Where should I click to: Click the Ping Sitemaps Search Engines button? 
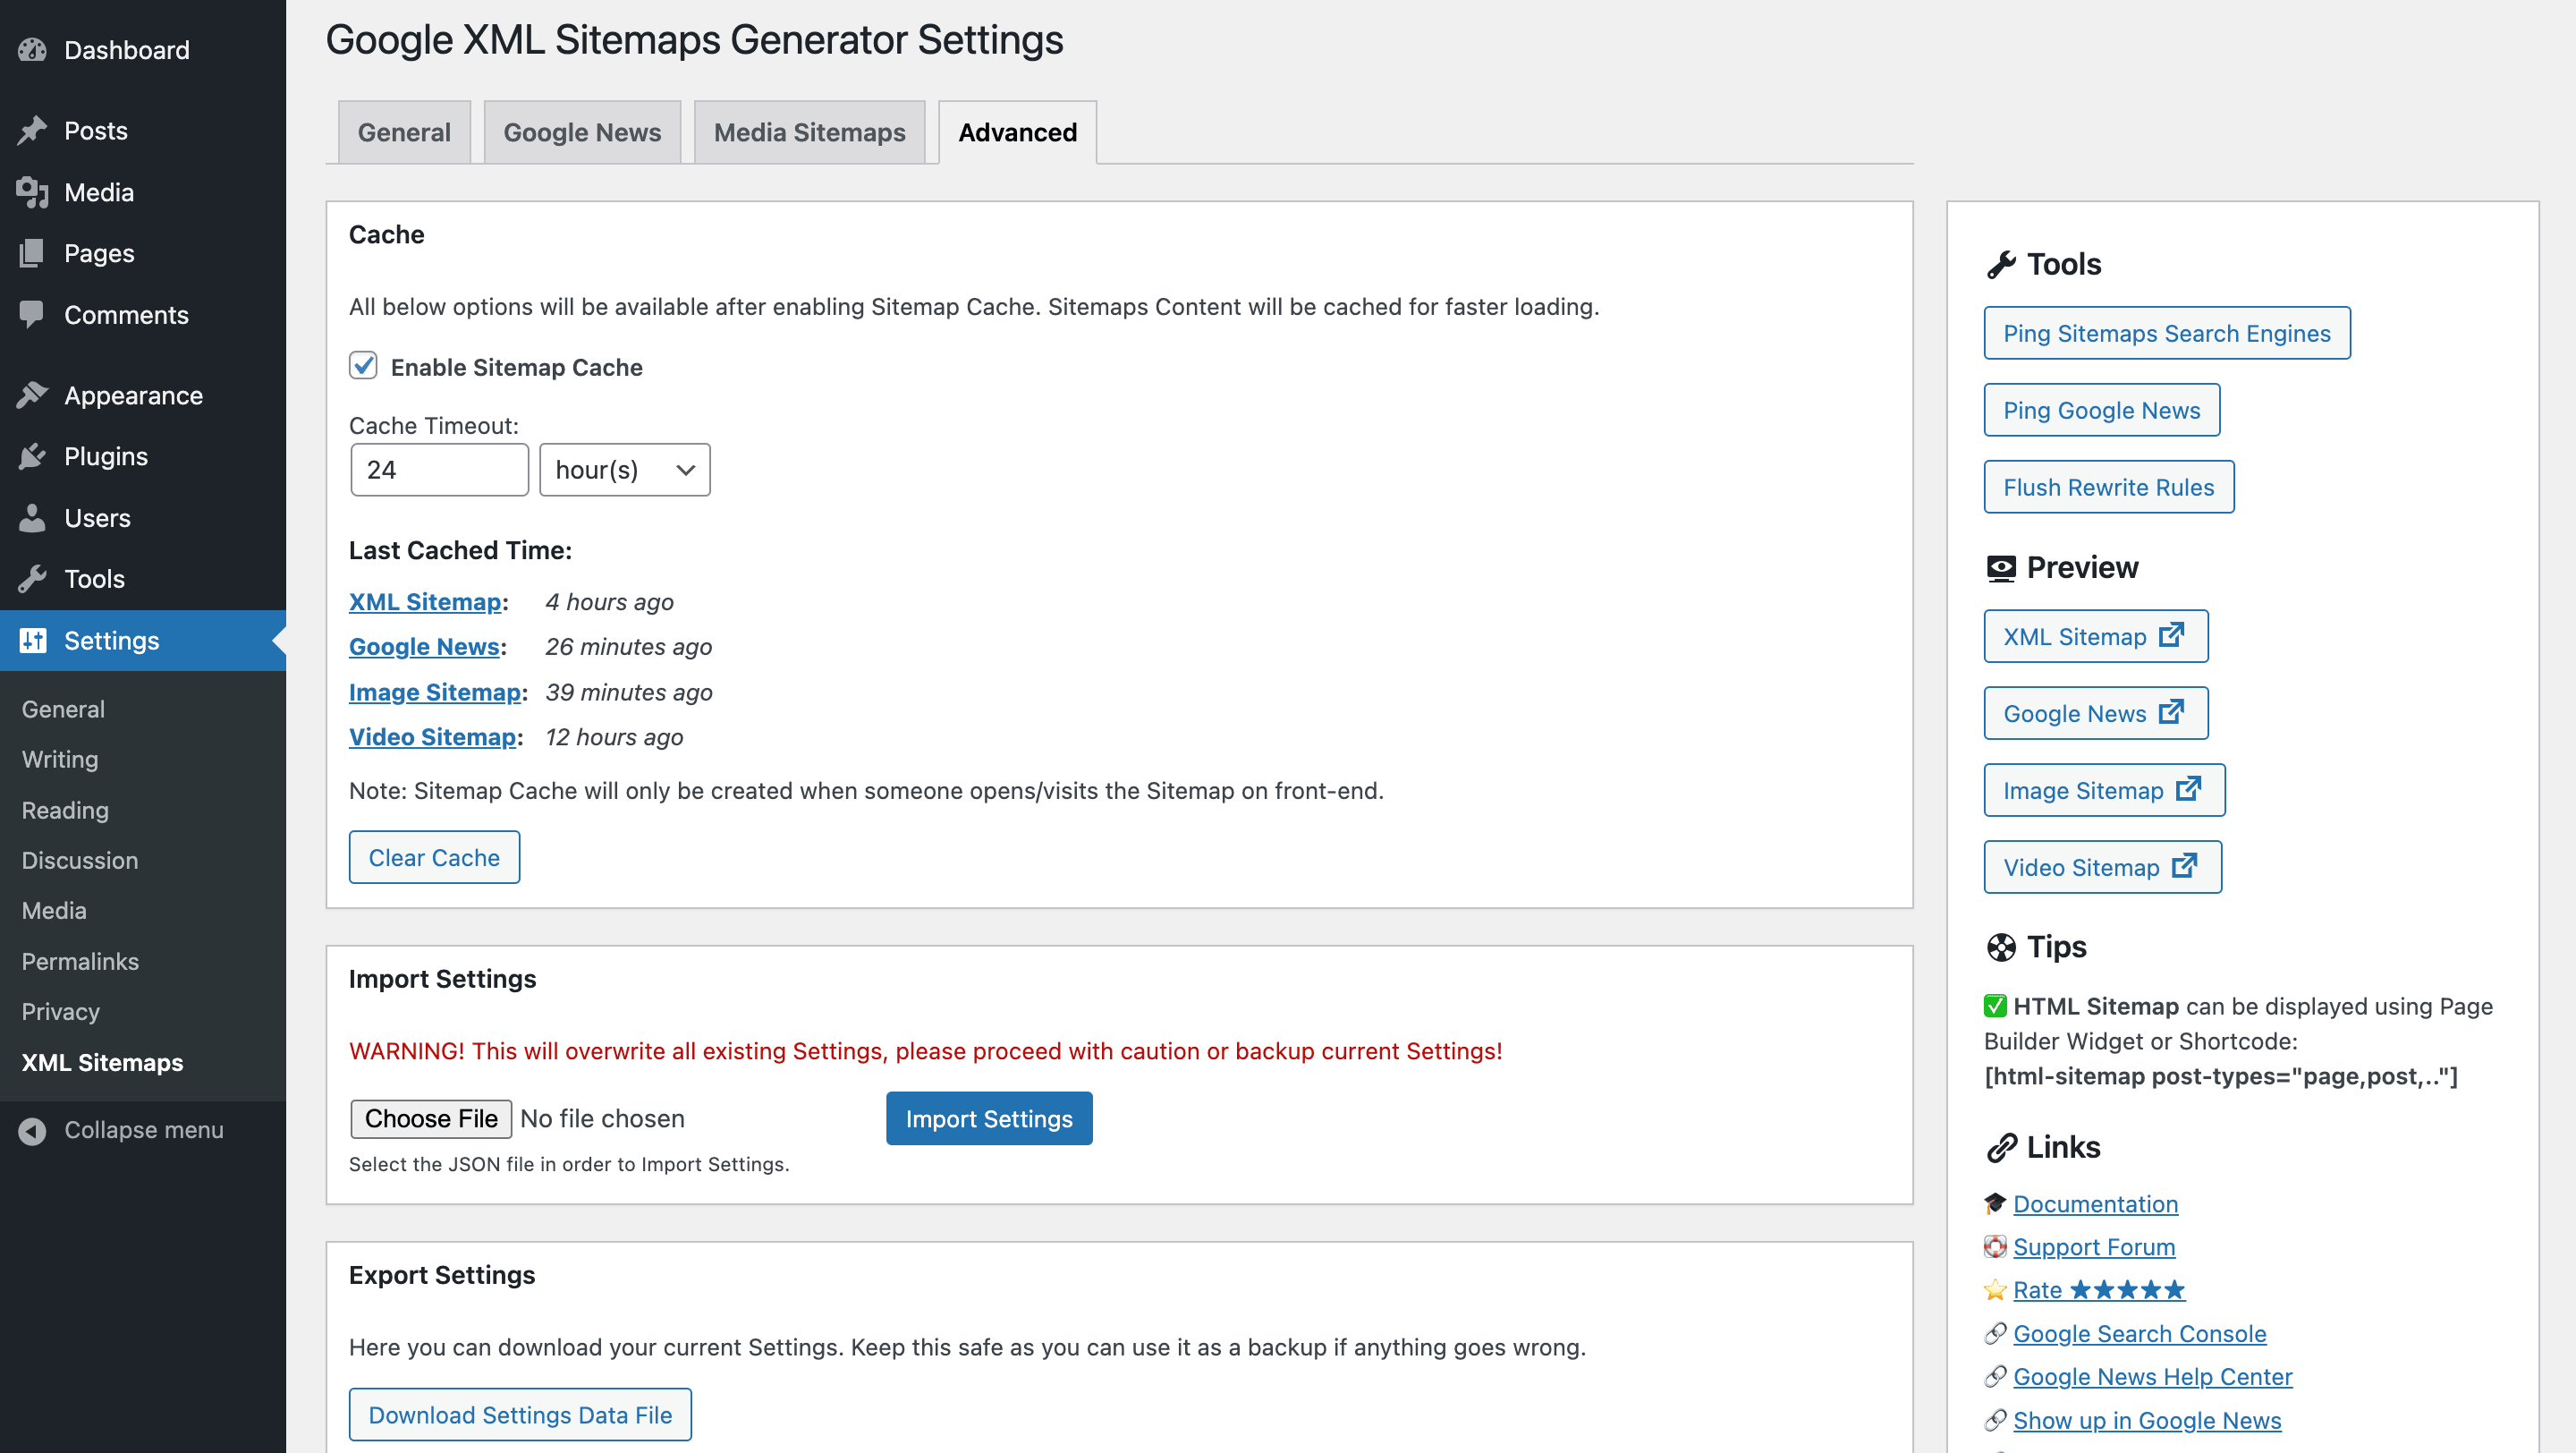coord(2167,333)
